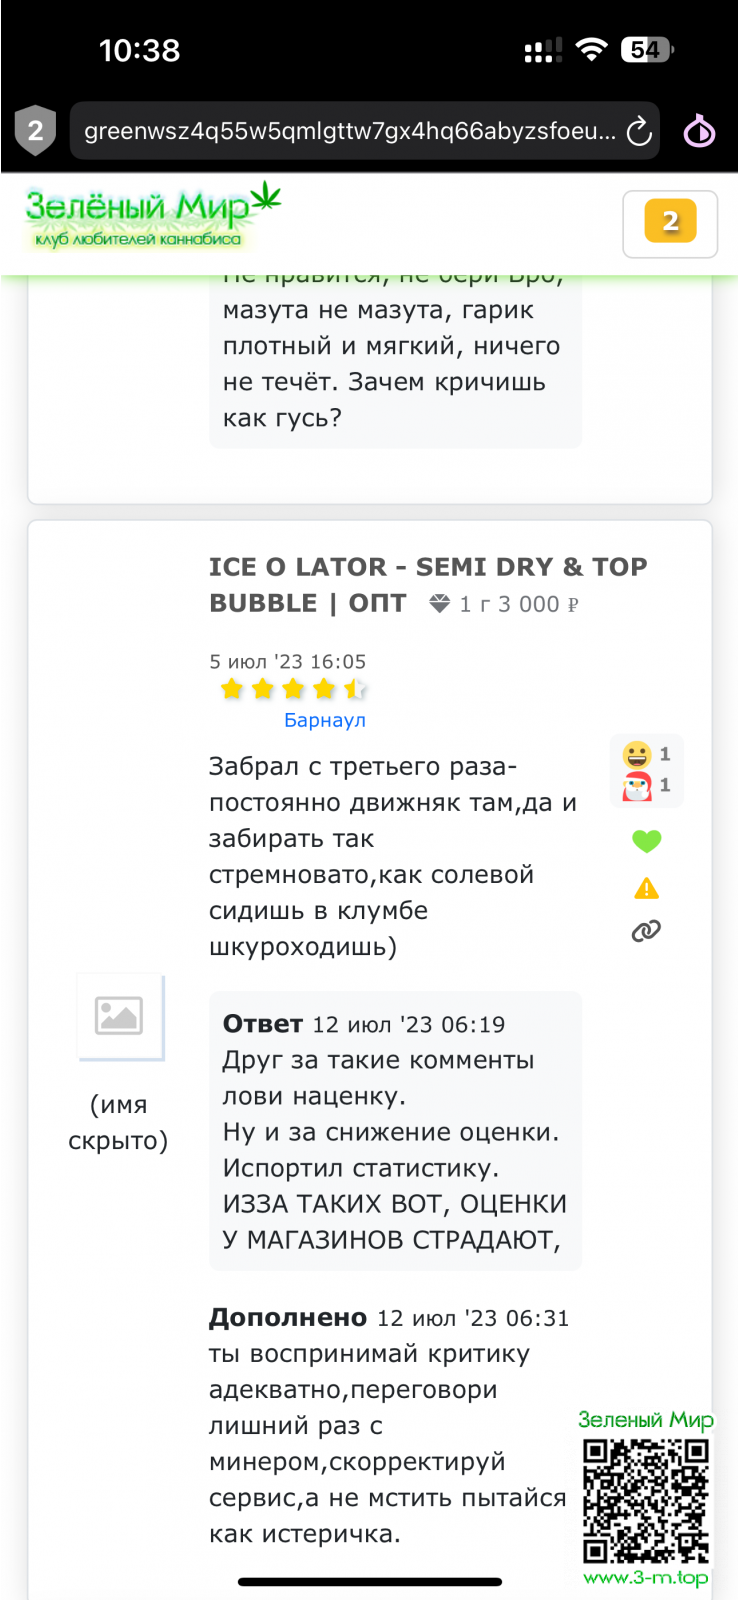738x1600 pixels.
Task: Copy review permalink via chain icon
Action: tap(646, 932)
